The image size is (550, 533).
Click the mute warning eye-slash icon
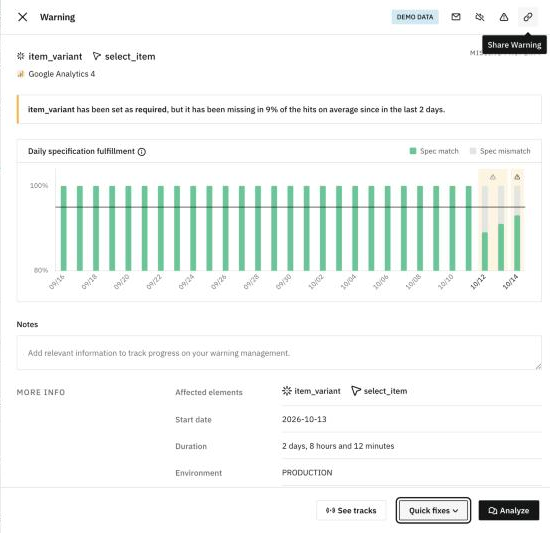click(479, 17)
